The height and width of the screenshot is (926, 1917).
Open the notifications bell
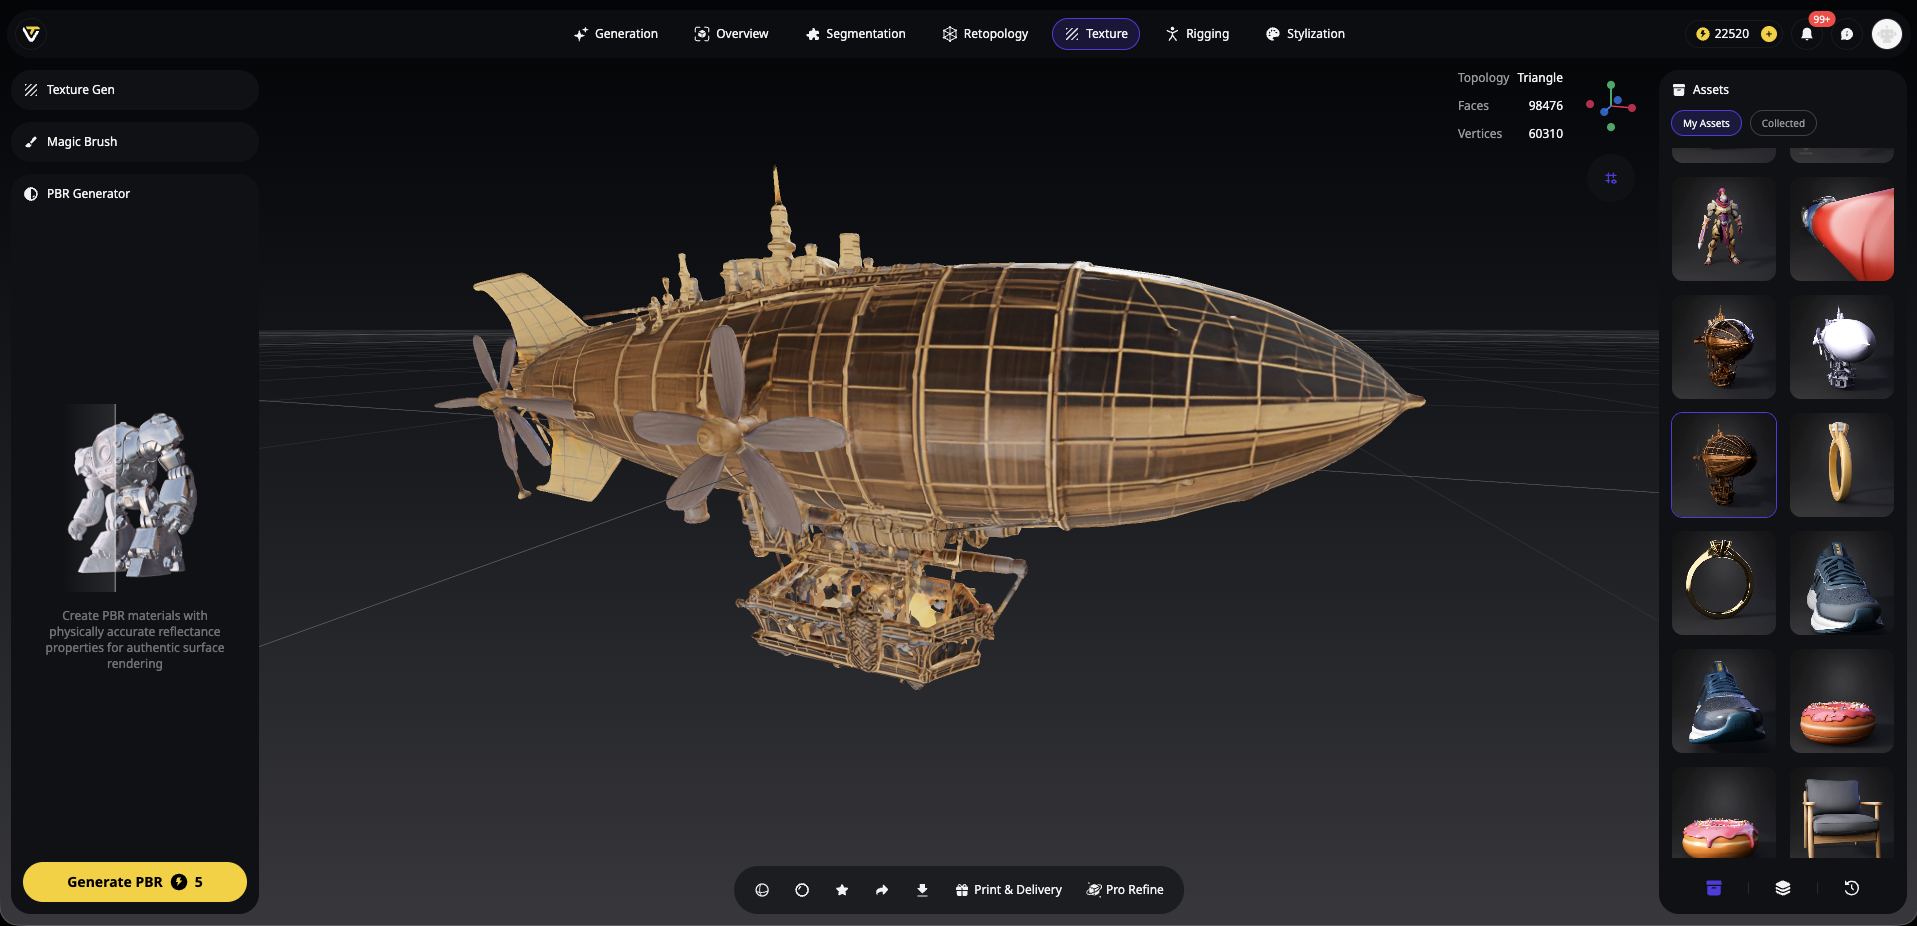pos(1807,34)
